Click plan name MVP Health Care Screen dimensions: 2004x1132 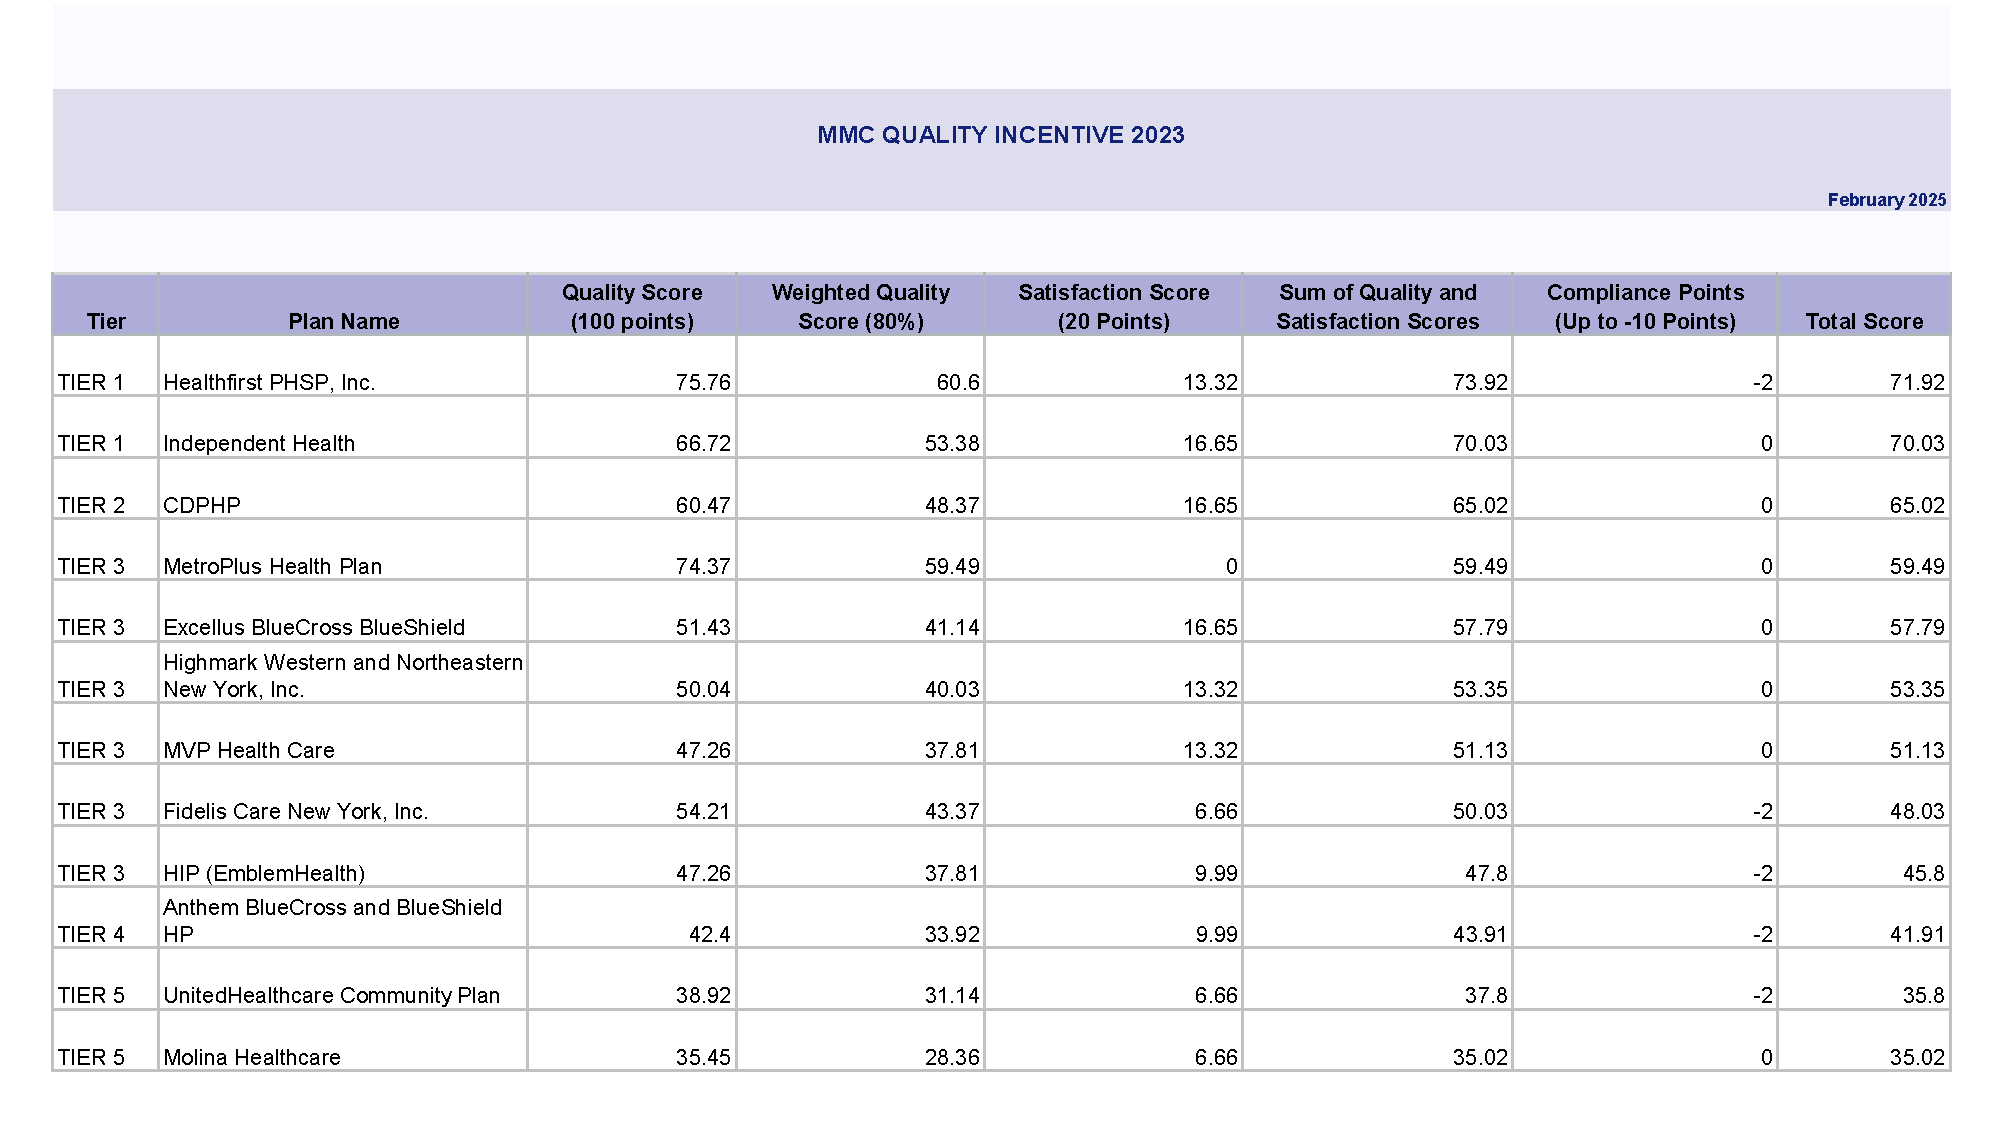(x=249, y=750)
